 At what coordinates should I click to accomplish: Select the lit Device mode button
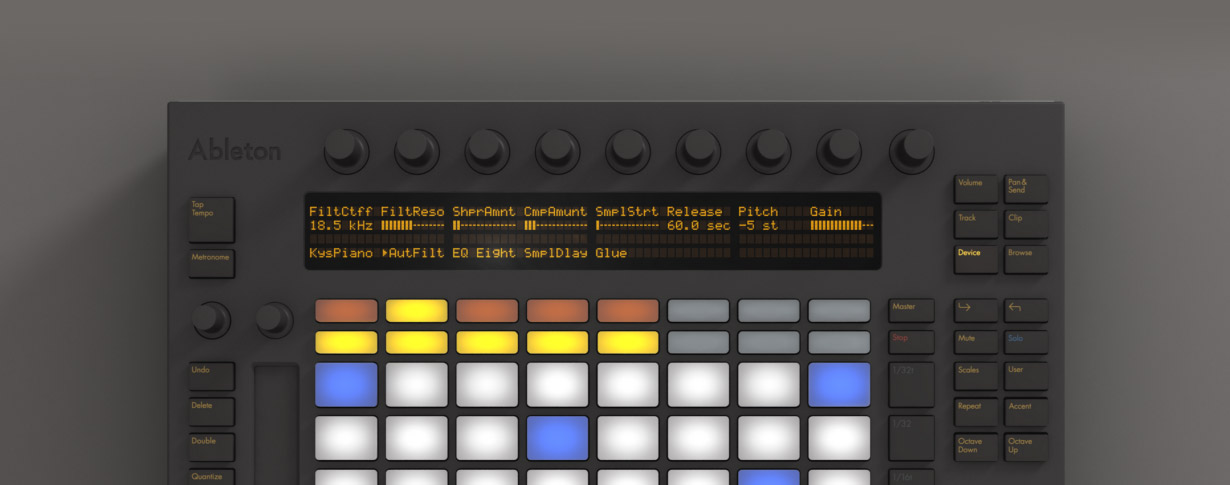click(976, 259)
